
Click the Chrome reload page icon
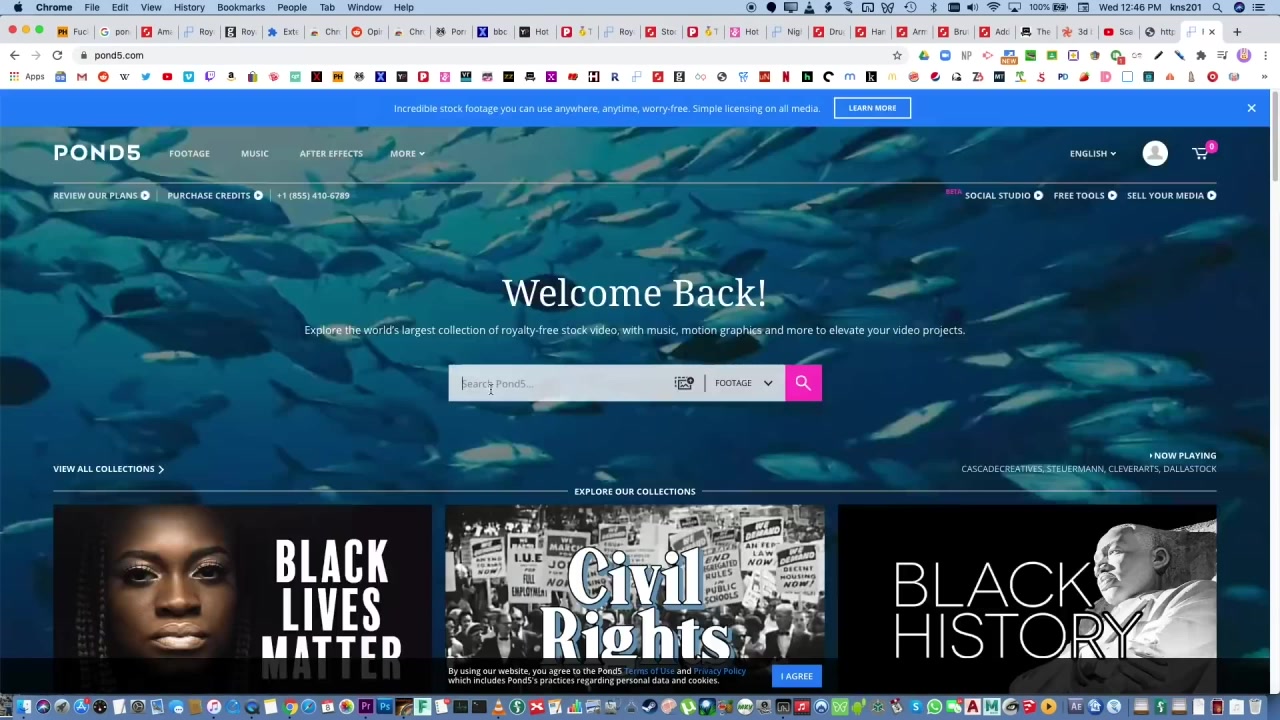coord(57,55)
